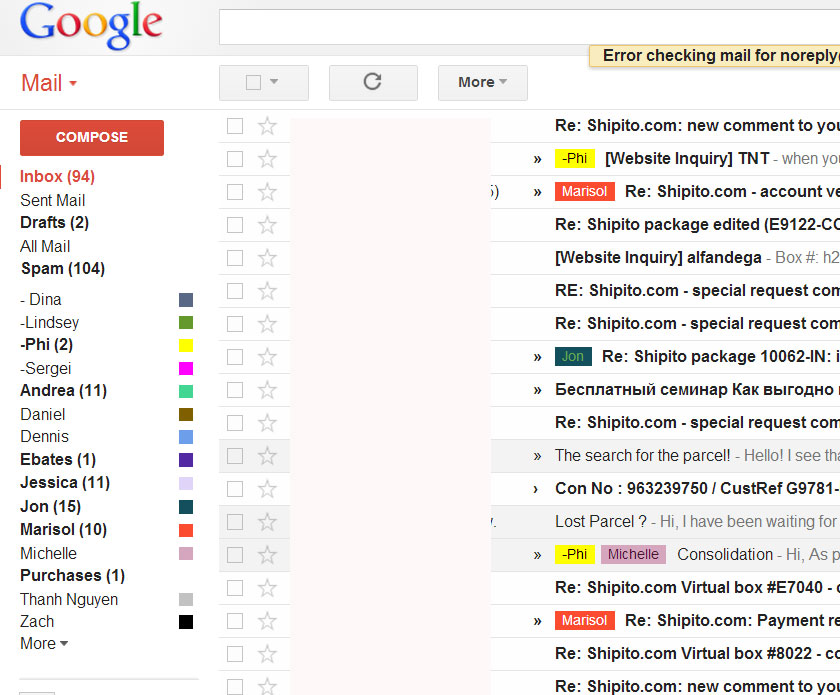
Task: Click importance marker on 'Shipito.com: Payment' row
Action: coord(537,622)
